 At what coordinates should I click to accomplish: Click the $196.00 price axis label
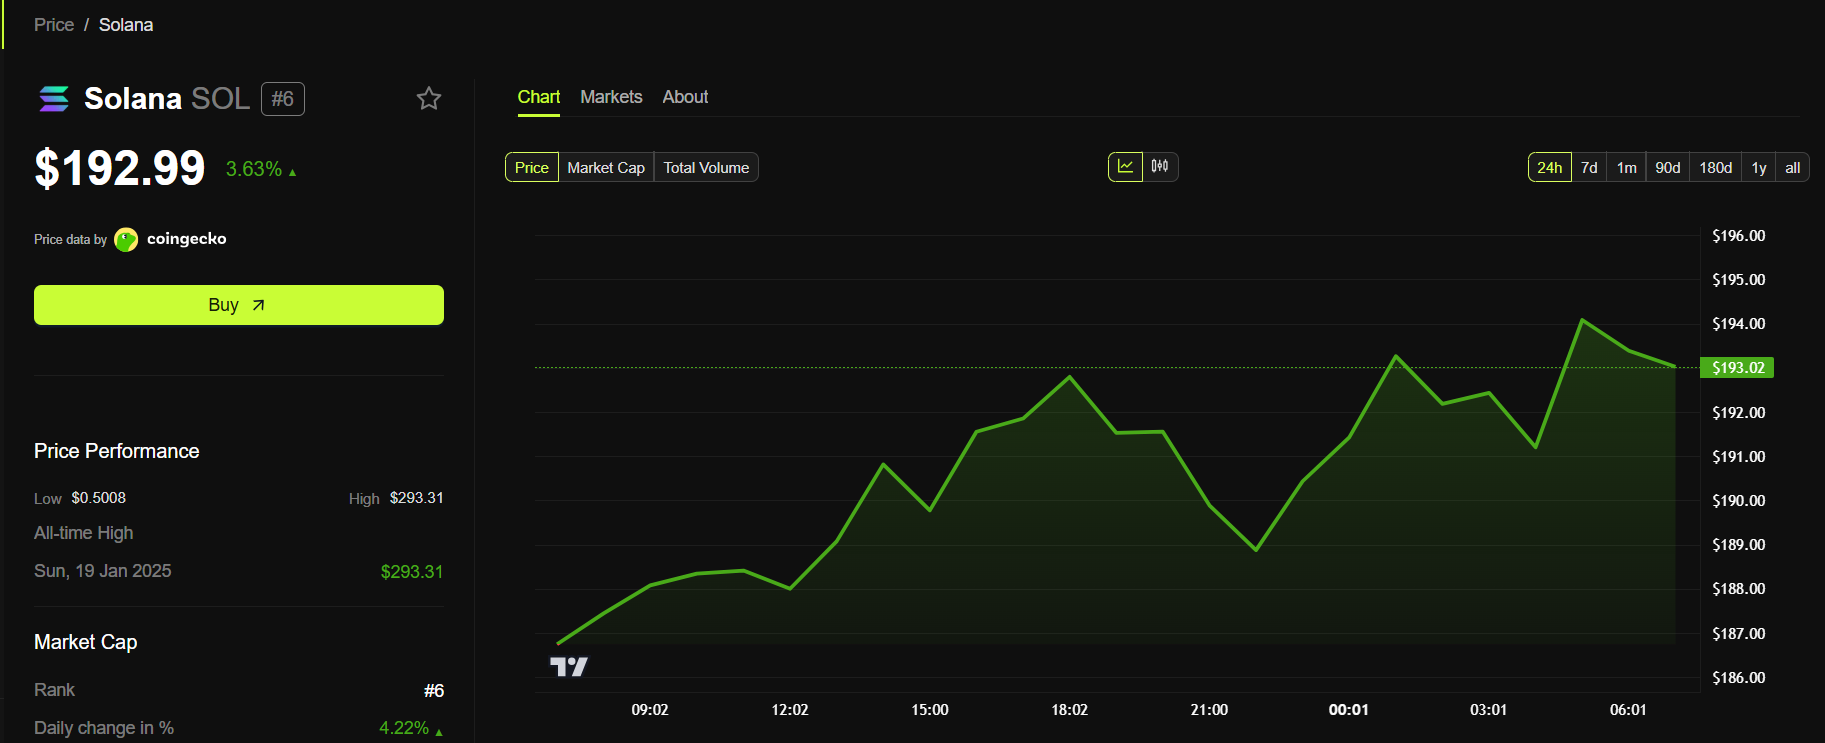1739,236
